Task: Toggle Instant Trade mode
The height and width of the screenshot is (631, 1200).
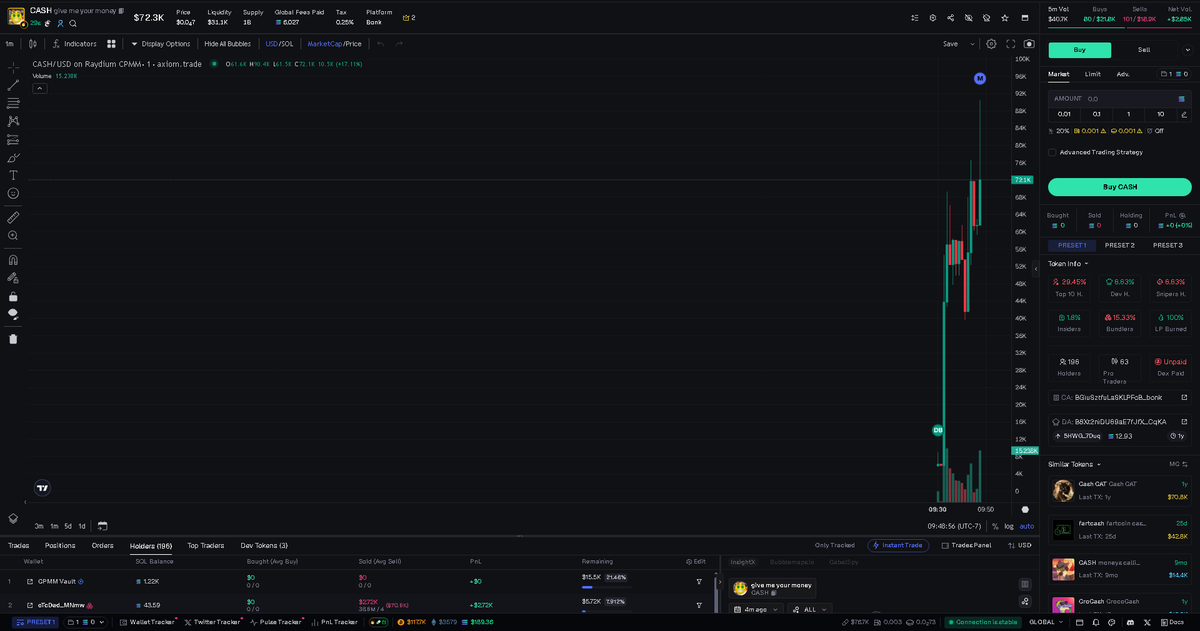Action: pyautogui.click(x=897, y=545)
